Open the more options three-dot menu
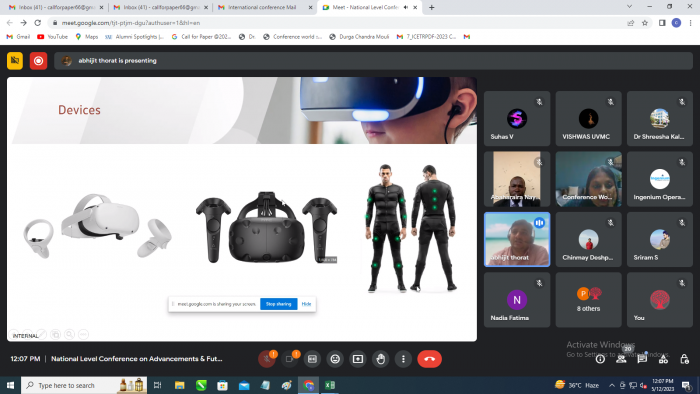The width and height of the screenshot is (700, 394). [403, 359]
